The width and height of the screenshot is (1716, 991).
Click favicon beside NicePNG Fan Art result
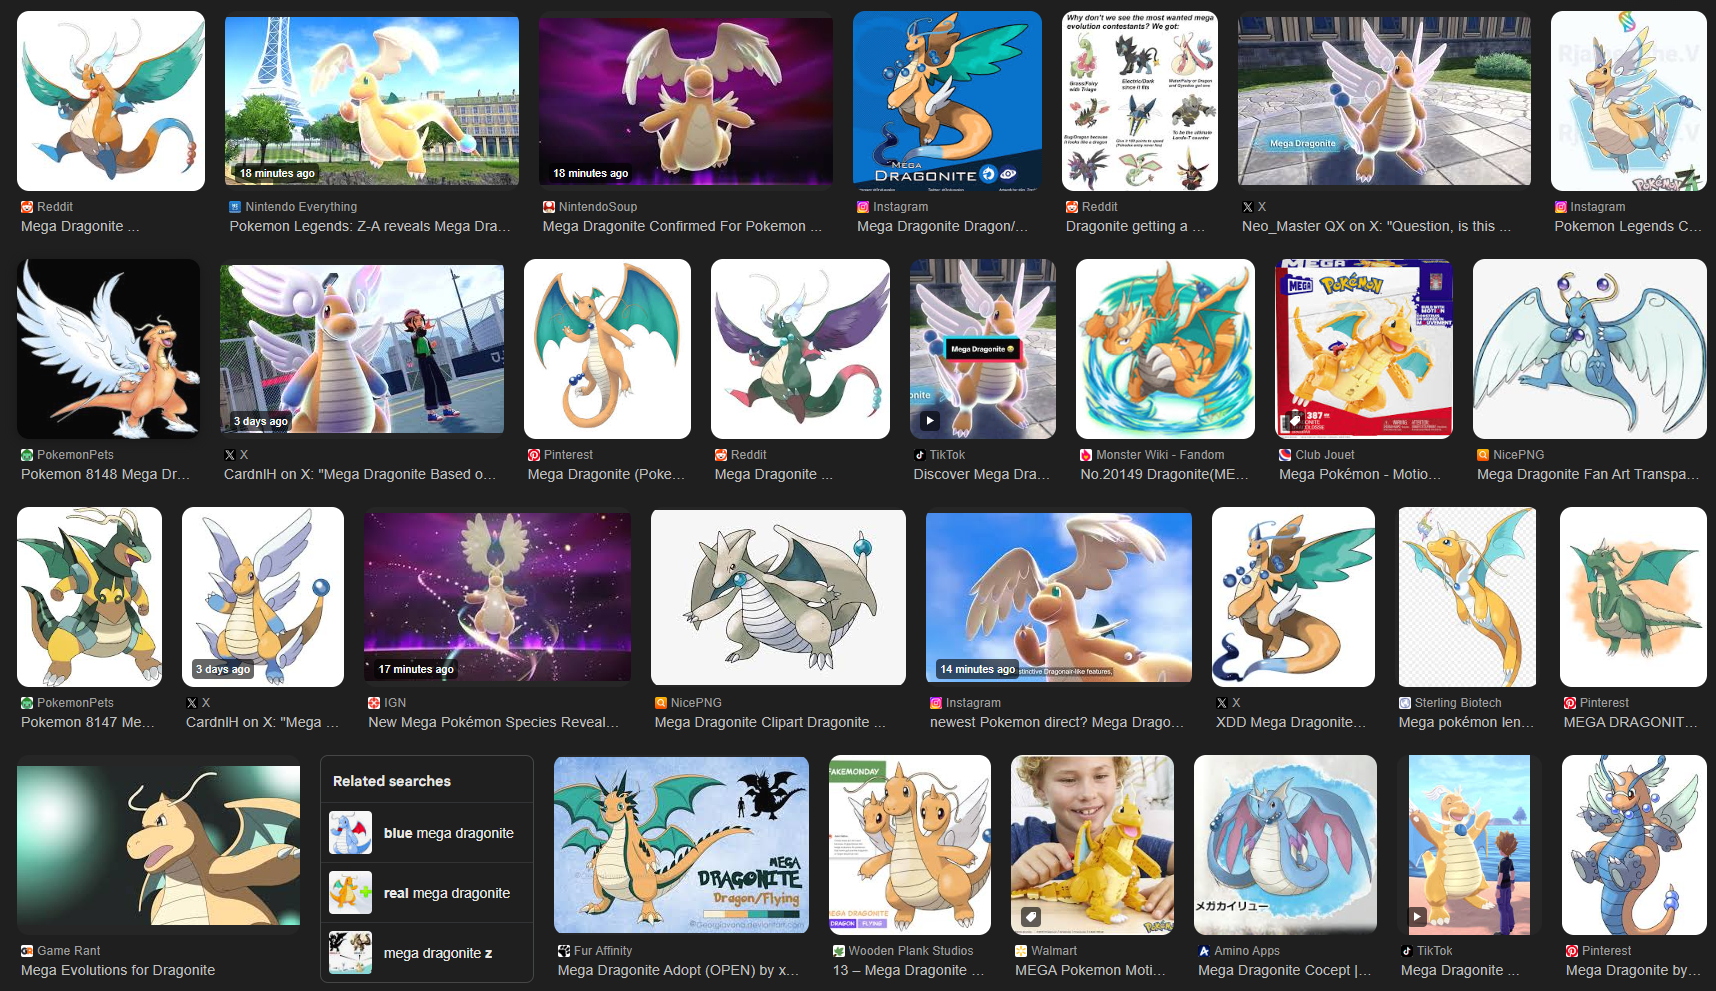[x=1483, y=455]
